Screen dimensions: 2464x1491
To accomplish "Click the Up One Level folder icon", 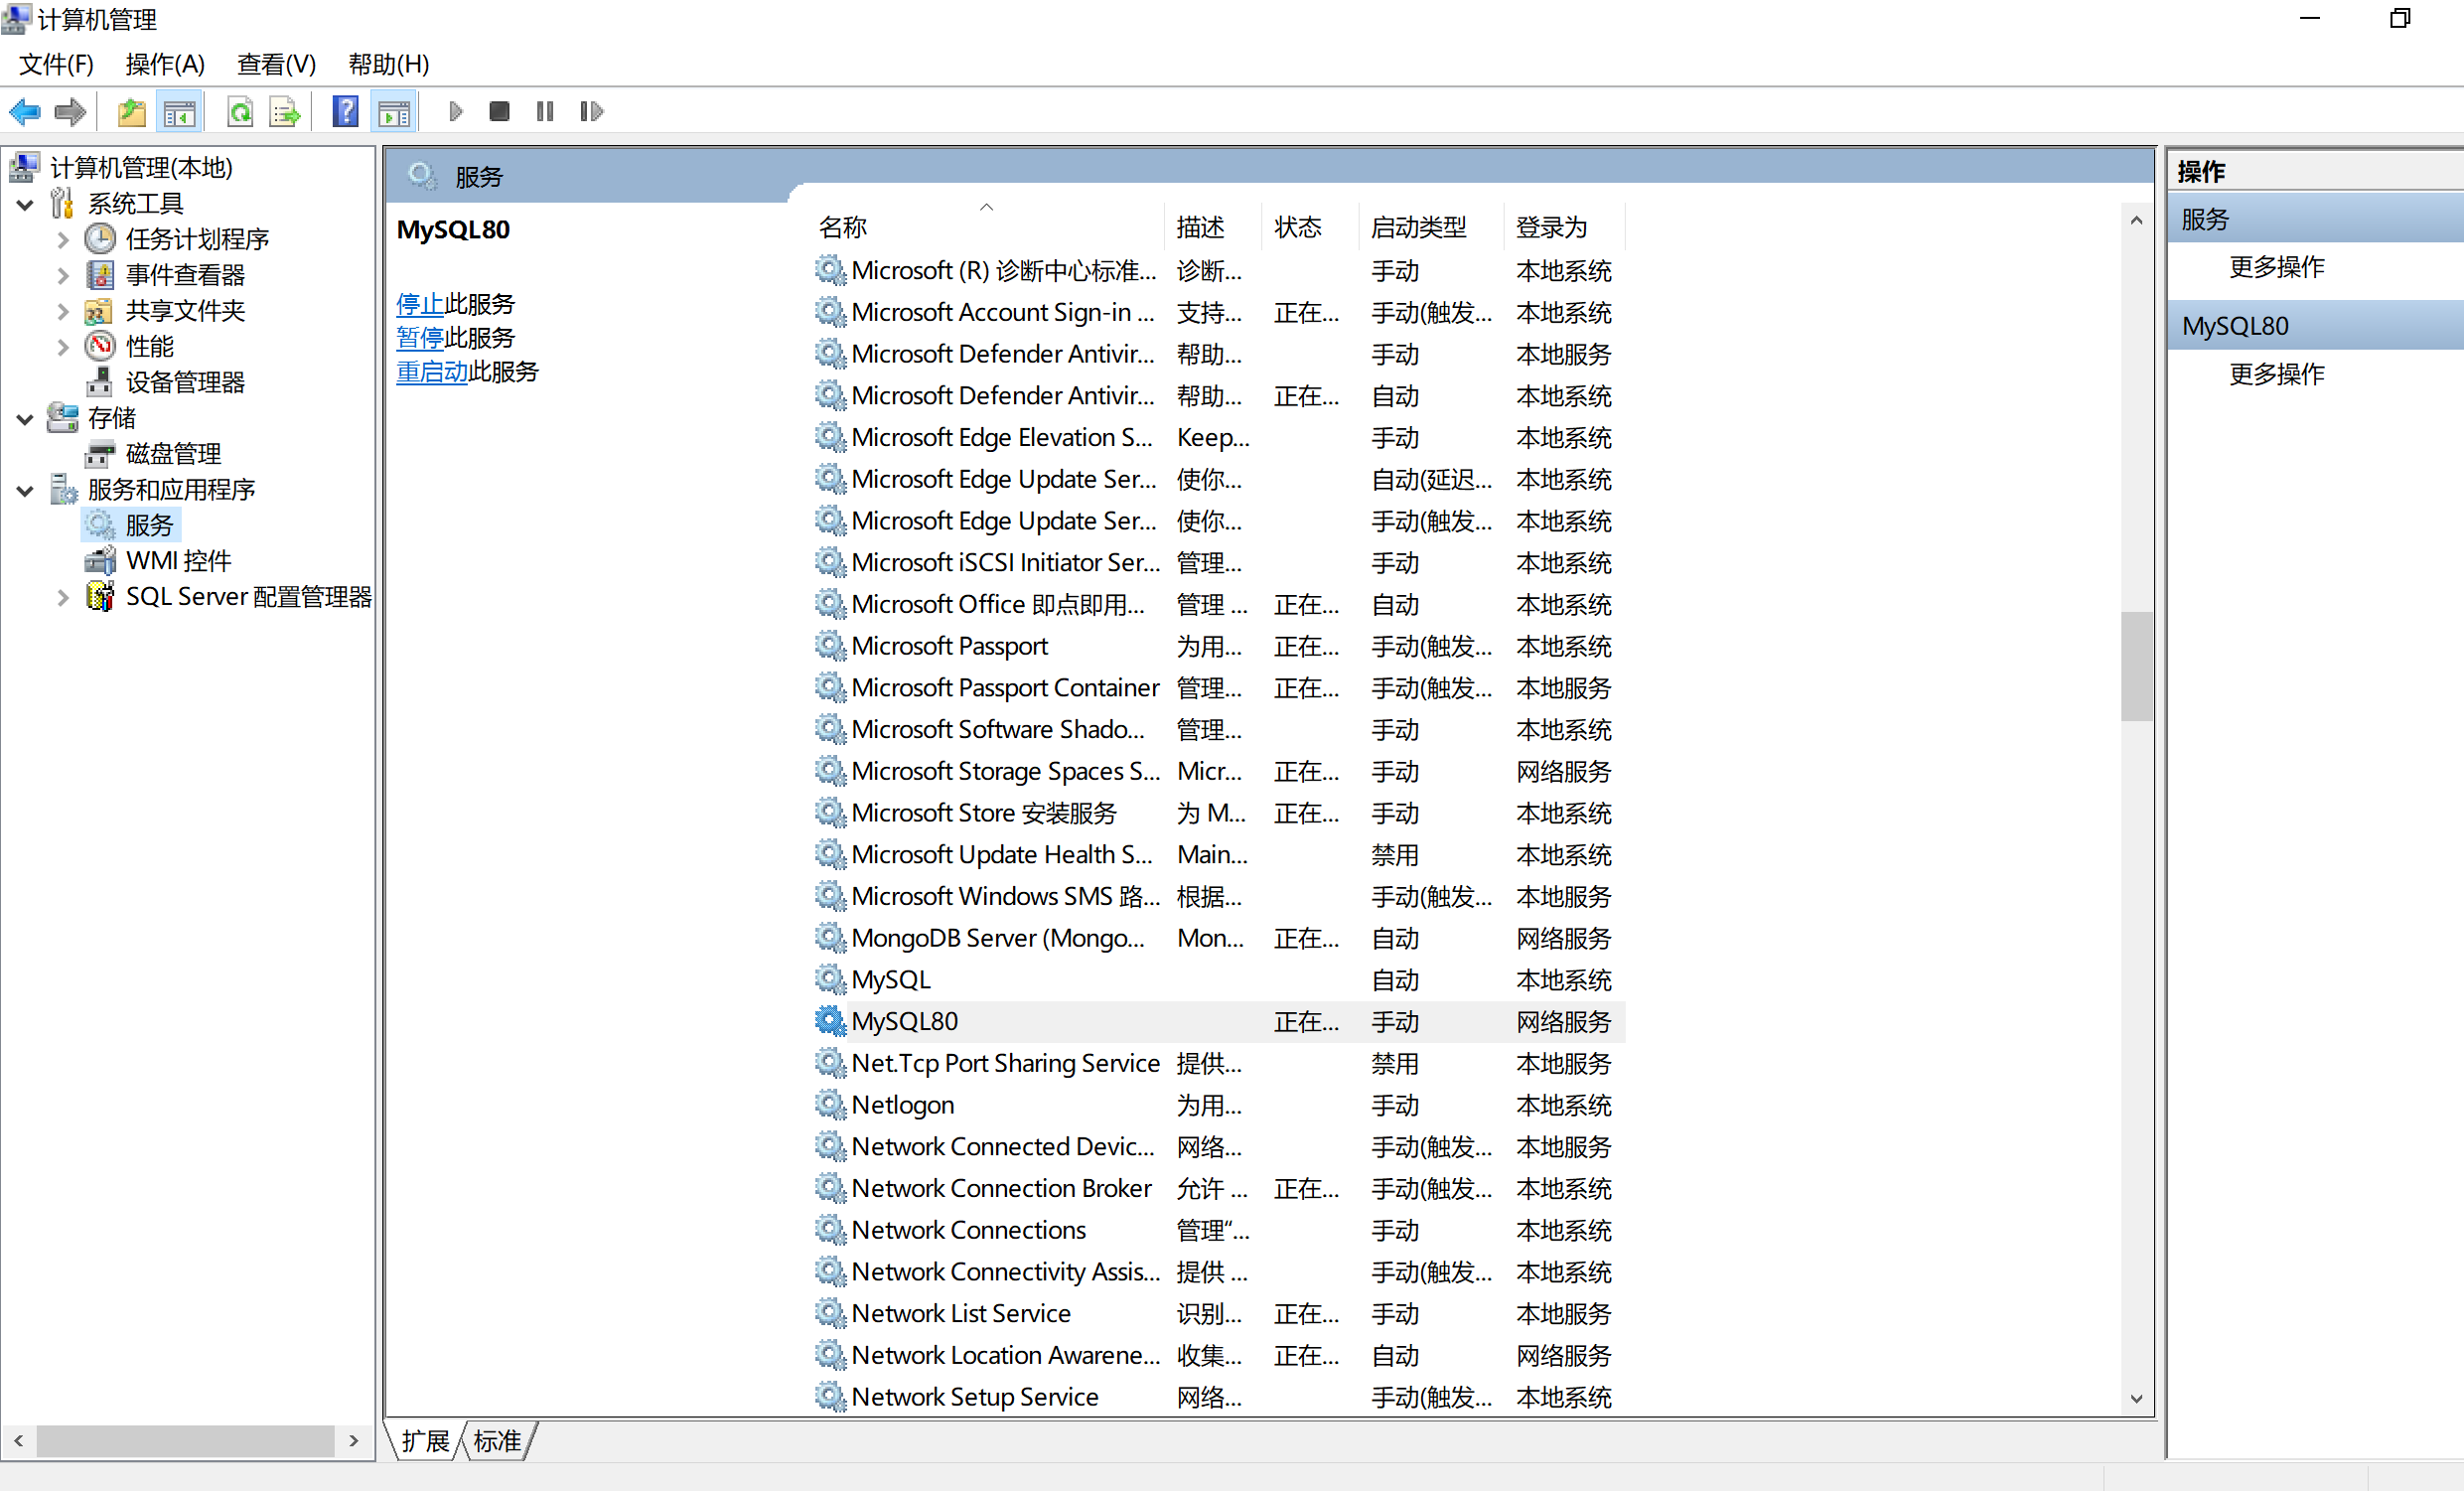I will [132, 111].
